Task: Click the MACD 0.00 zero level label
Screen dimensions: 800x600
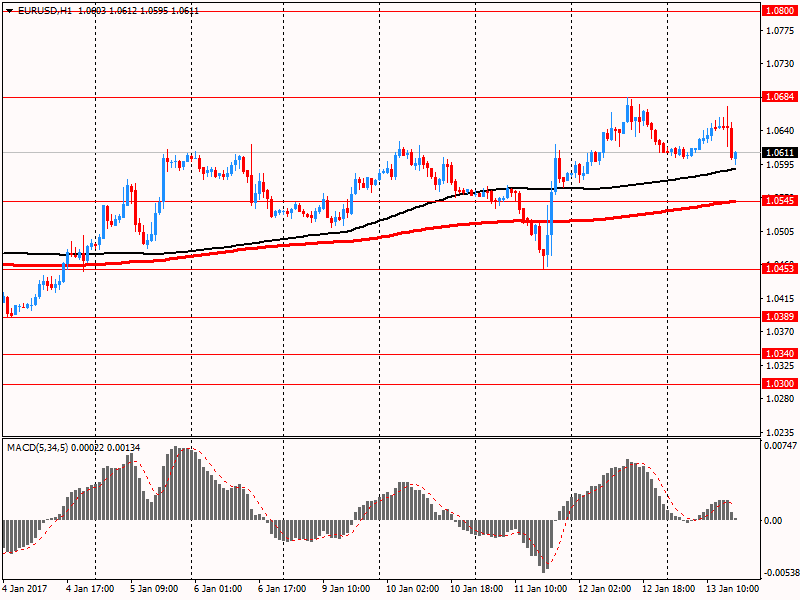Action: 771,520
